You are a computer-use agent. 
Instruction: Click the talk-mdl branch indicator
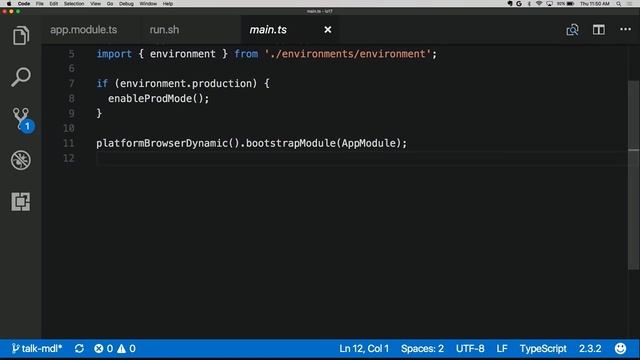(37, 349)
